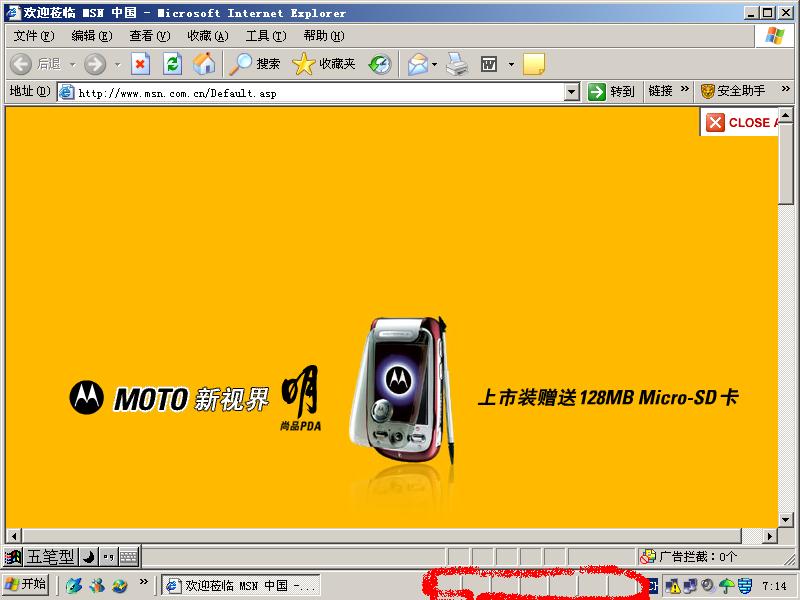Image resolution: width=800 pixels, height=600 pixels.
Task: Expand quick launch overflow chevron
Action: pos(143,582)
